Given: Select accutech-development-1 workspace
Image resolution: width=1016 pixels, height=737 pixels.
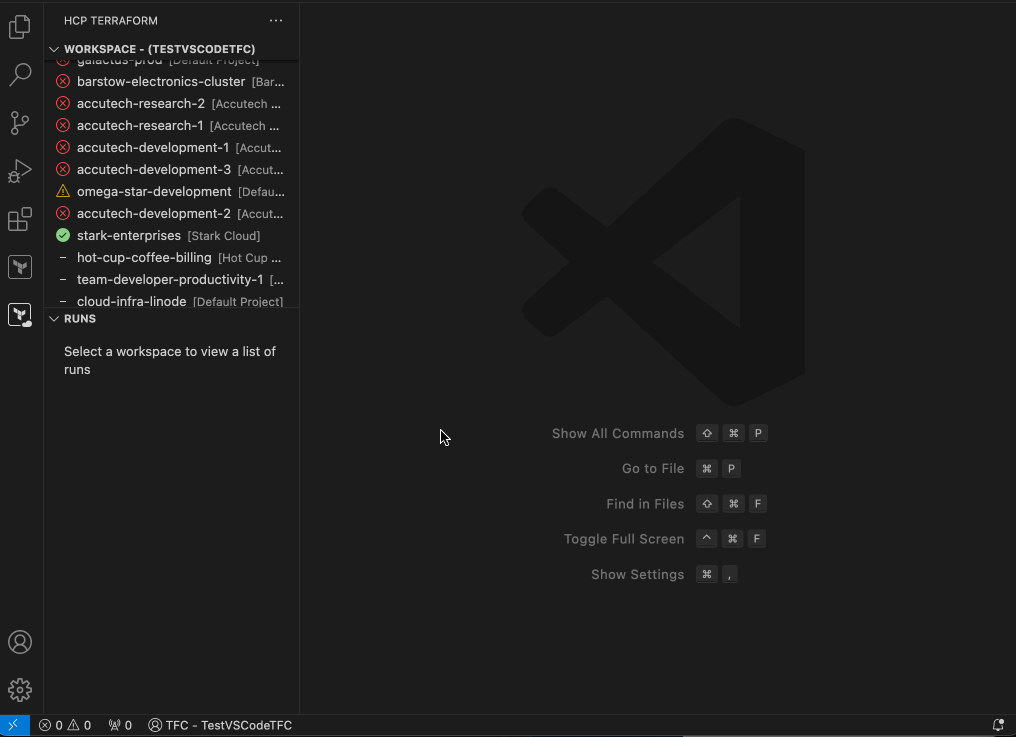Looking at the screenshot, I should 171,148.
